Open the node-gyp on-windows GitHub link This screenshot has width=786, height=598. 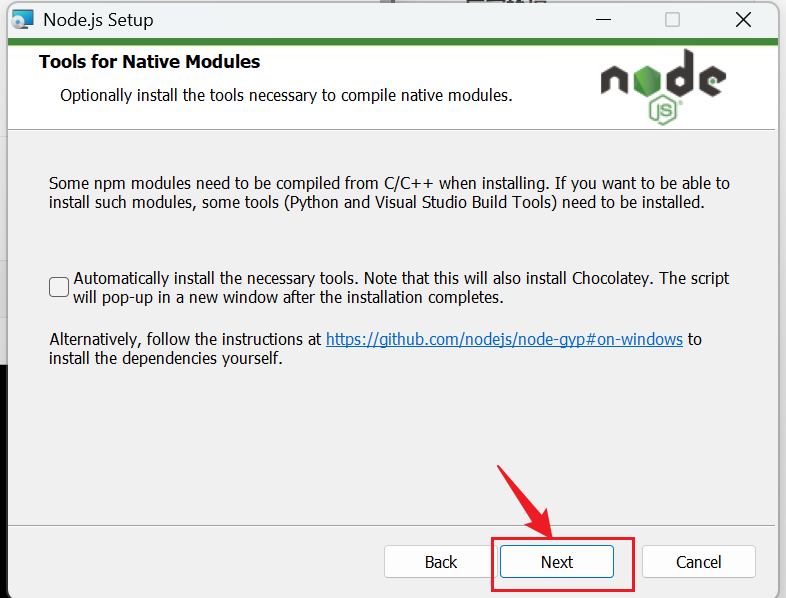504,339
